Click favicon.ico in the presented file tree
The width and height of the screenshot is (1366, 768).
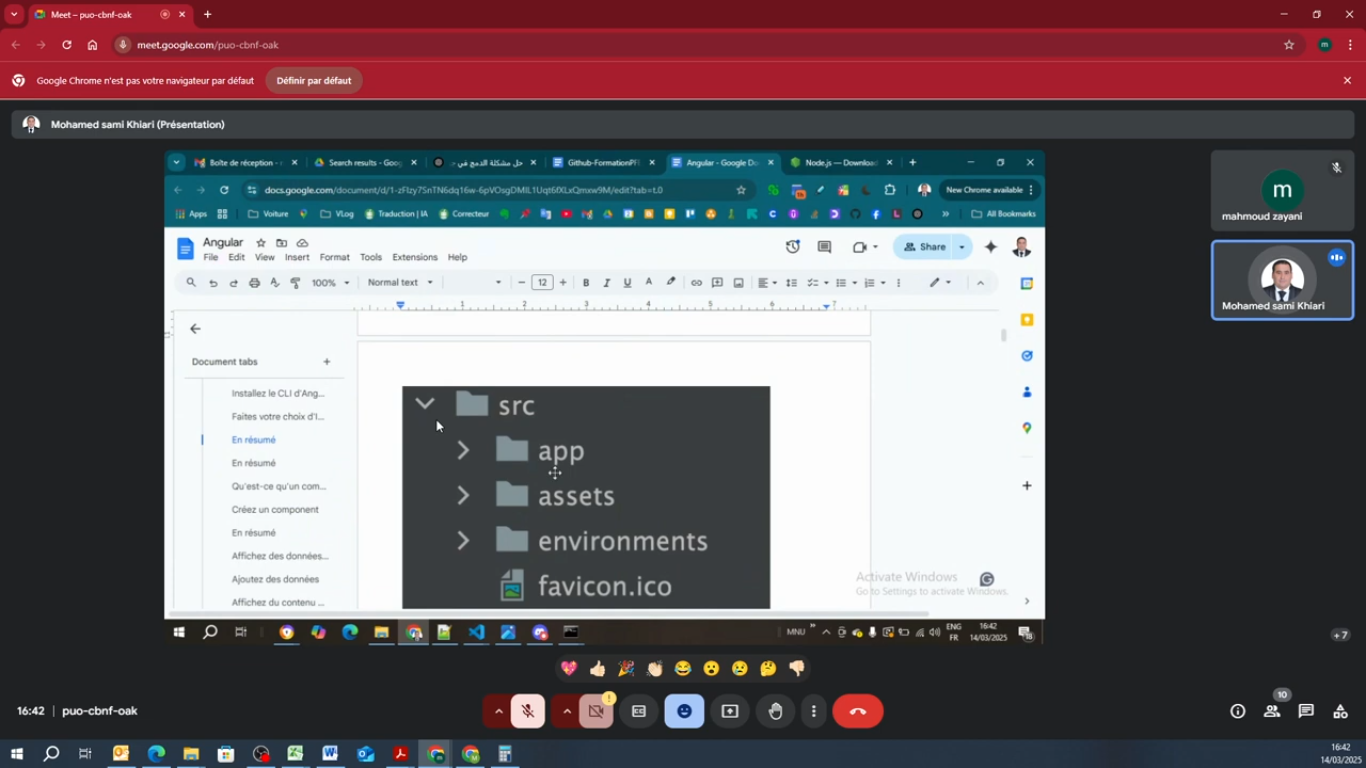(x=604, y=586)
